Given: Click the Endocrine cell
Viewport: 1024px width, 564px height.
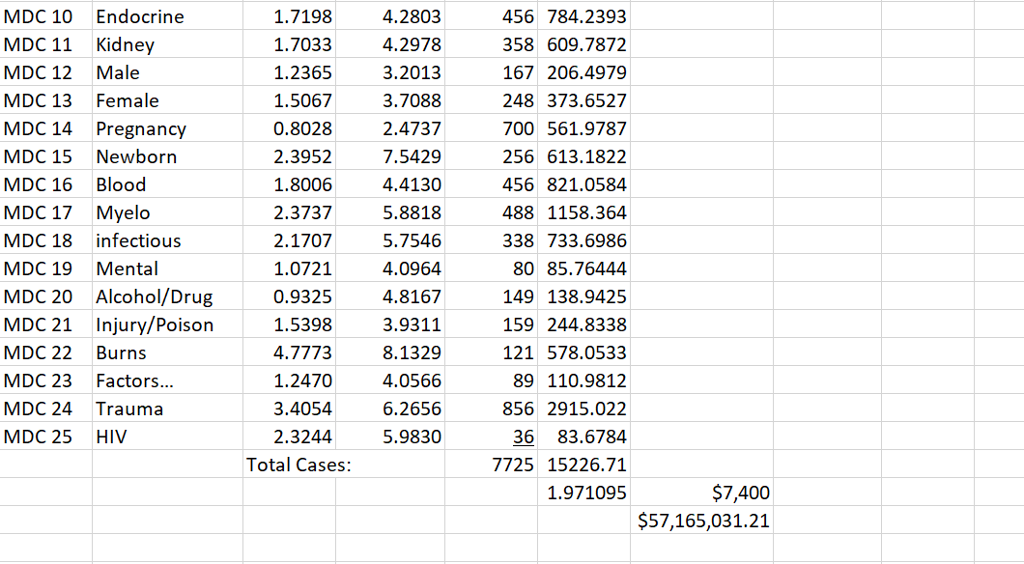Looking at the screenshot, I should pos(167,16).
